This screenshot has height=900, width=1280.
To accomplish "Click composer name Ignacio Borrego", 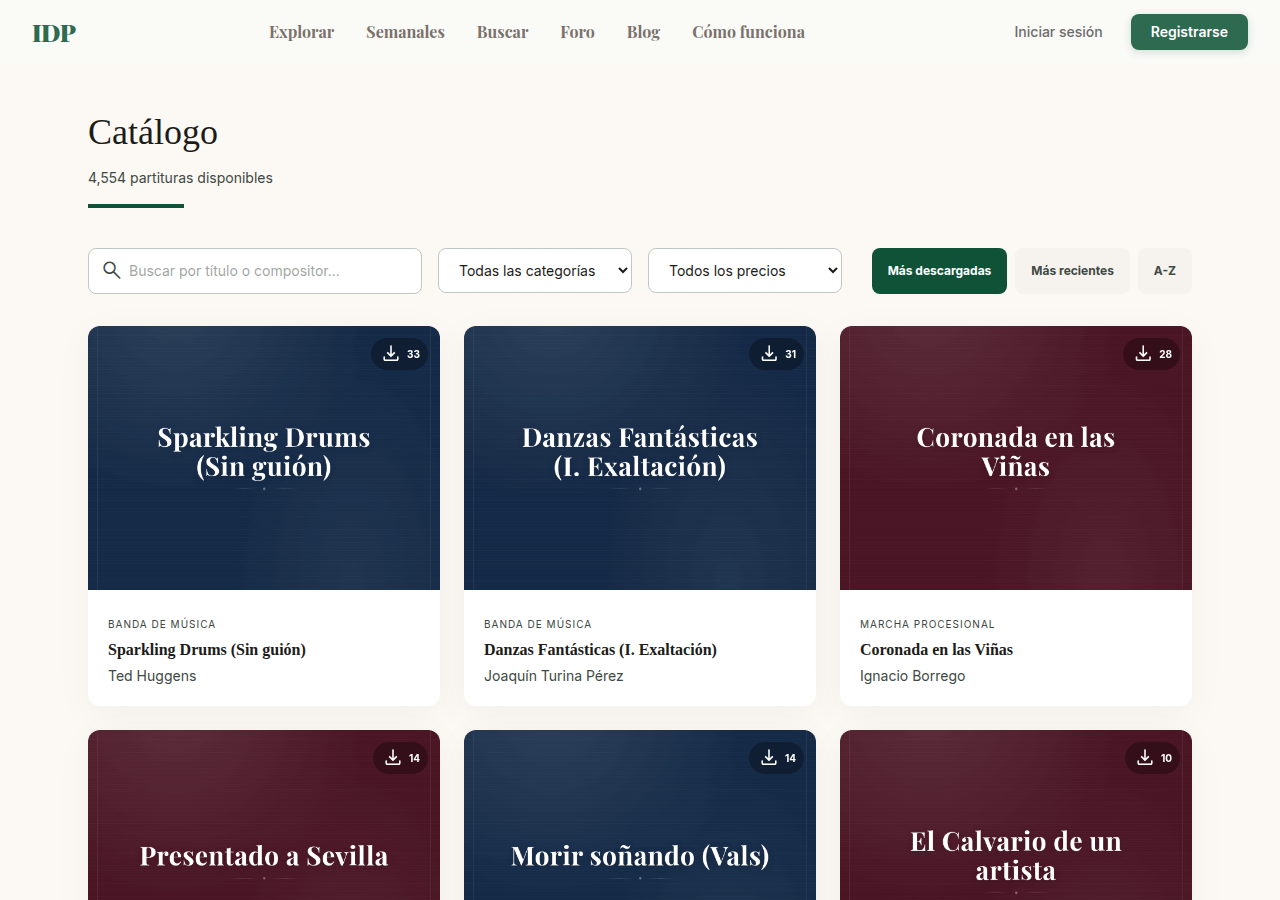I will coord(912,676).
